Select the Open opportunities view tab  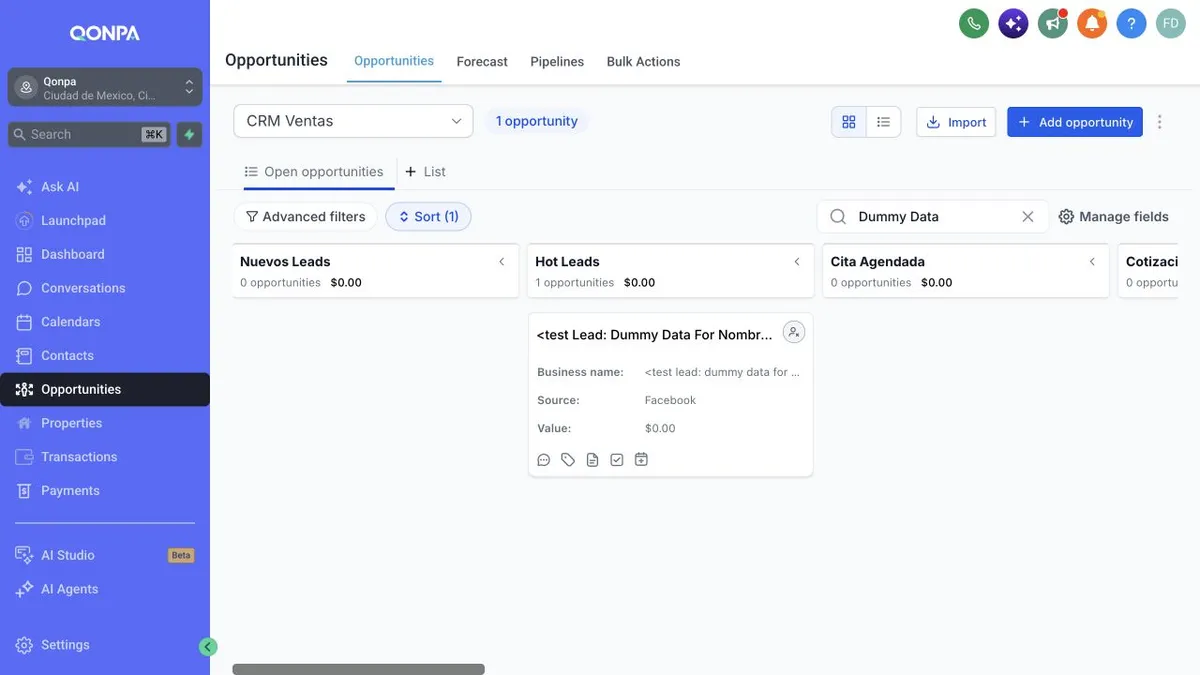coord(314,172)
